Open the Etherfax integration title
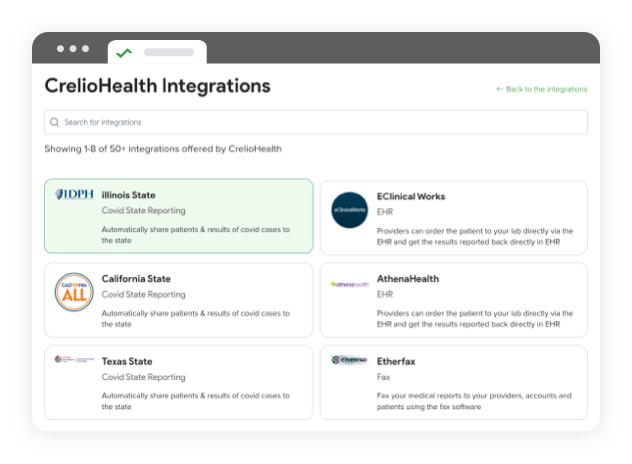 pyautogui.click(x=397, y=361)
